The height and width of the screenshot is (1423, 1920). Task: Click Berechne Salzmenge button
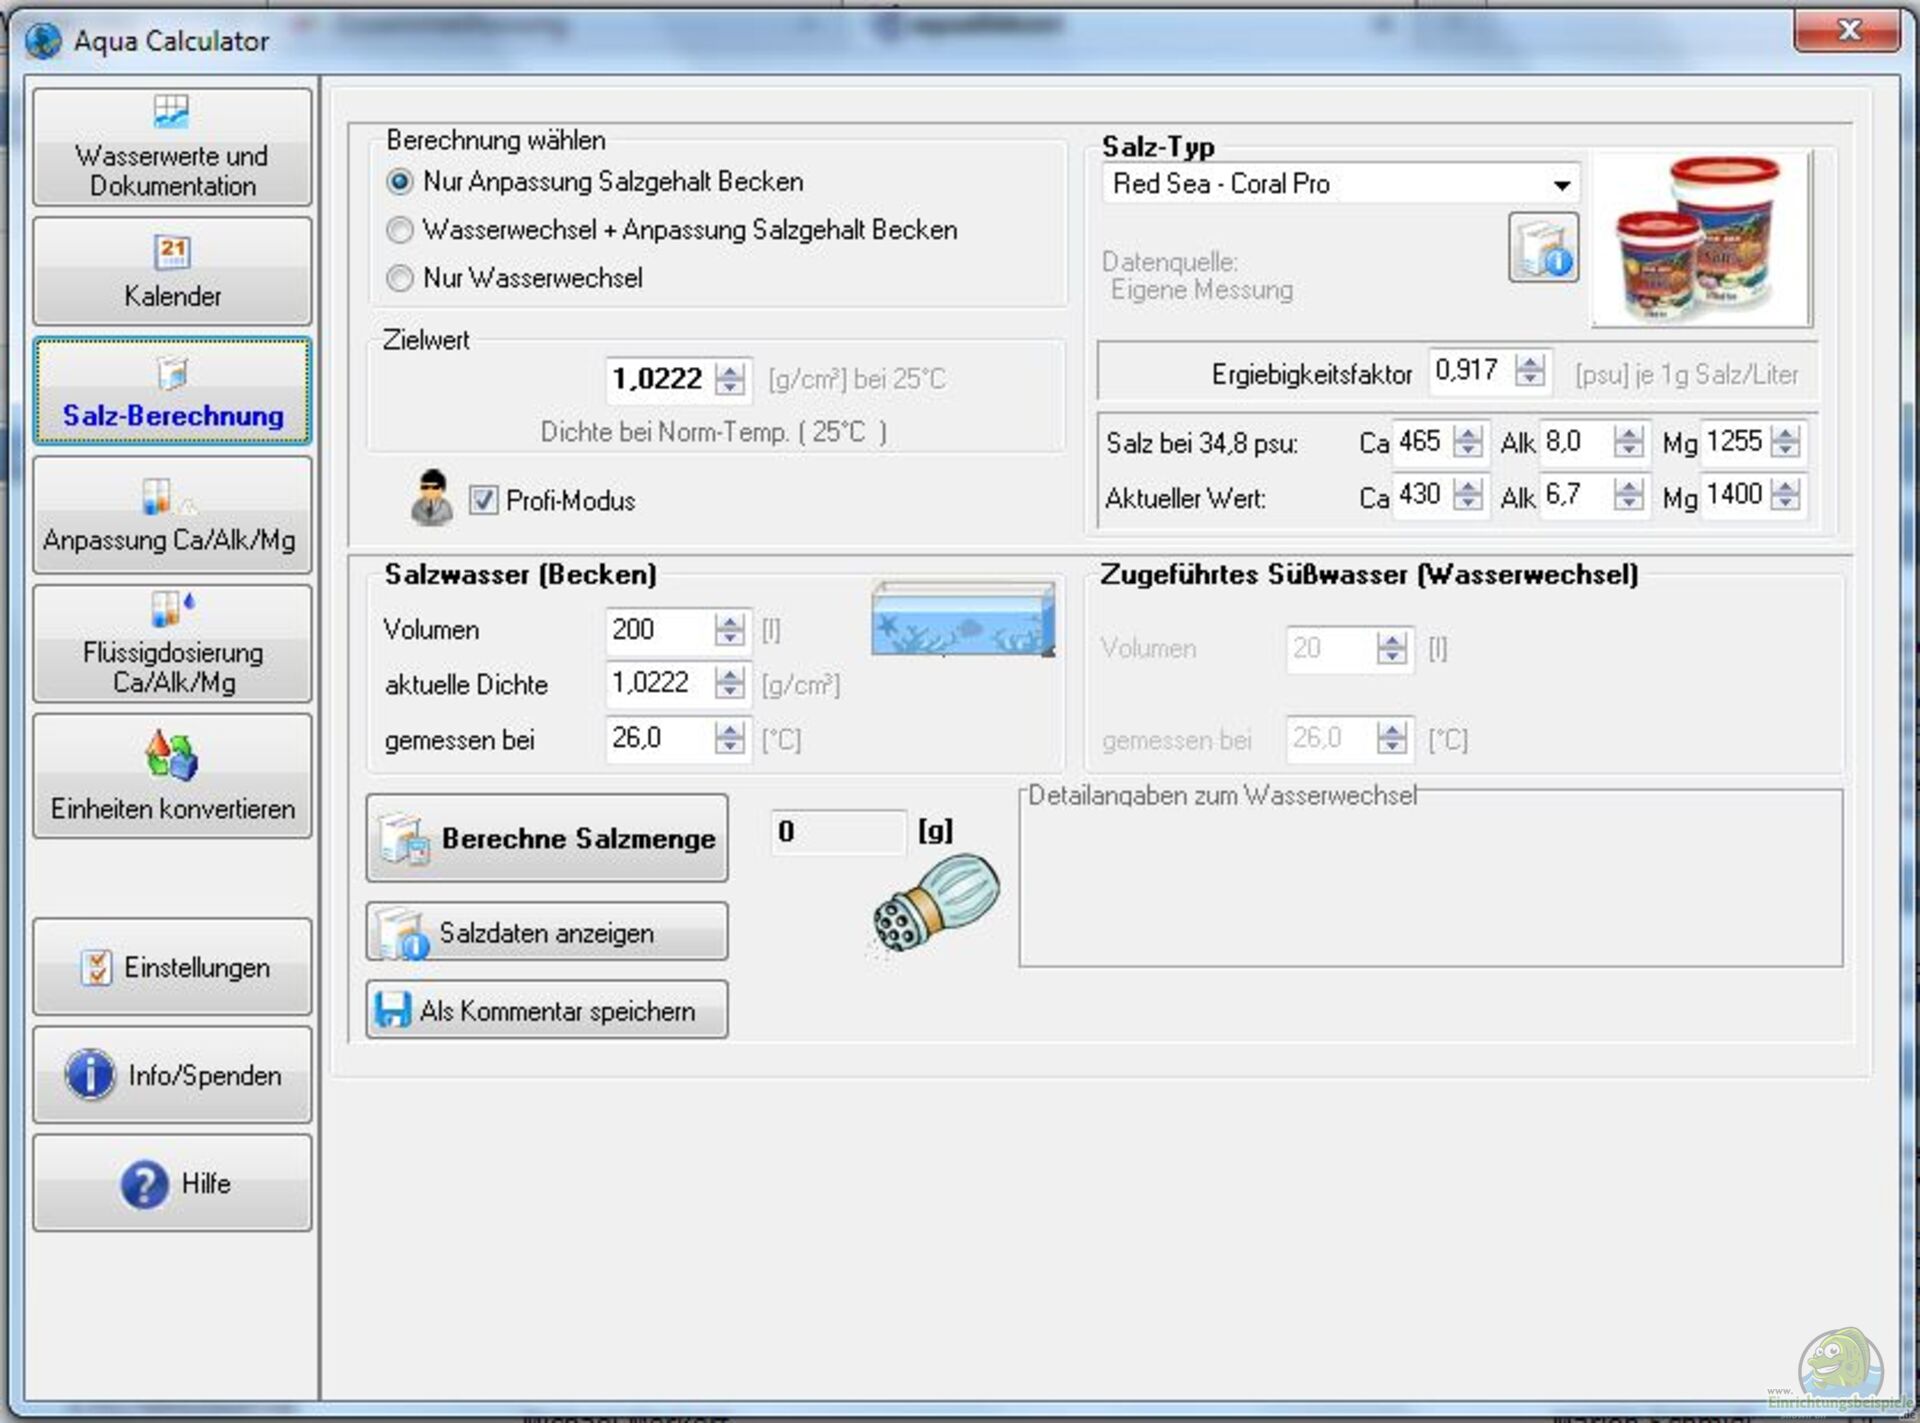click(x=547, y=838)
